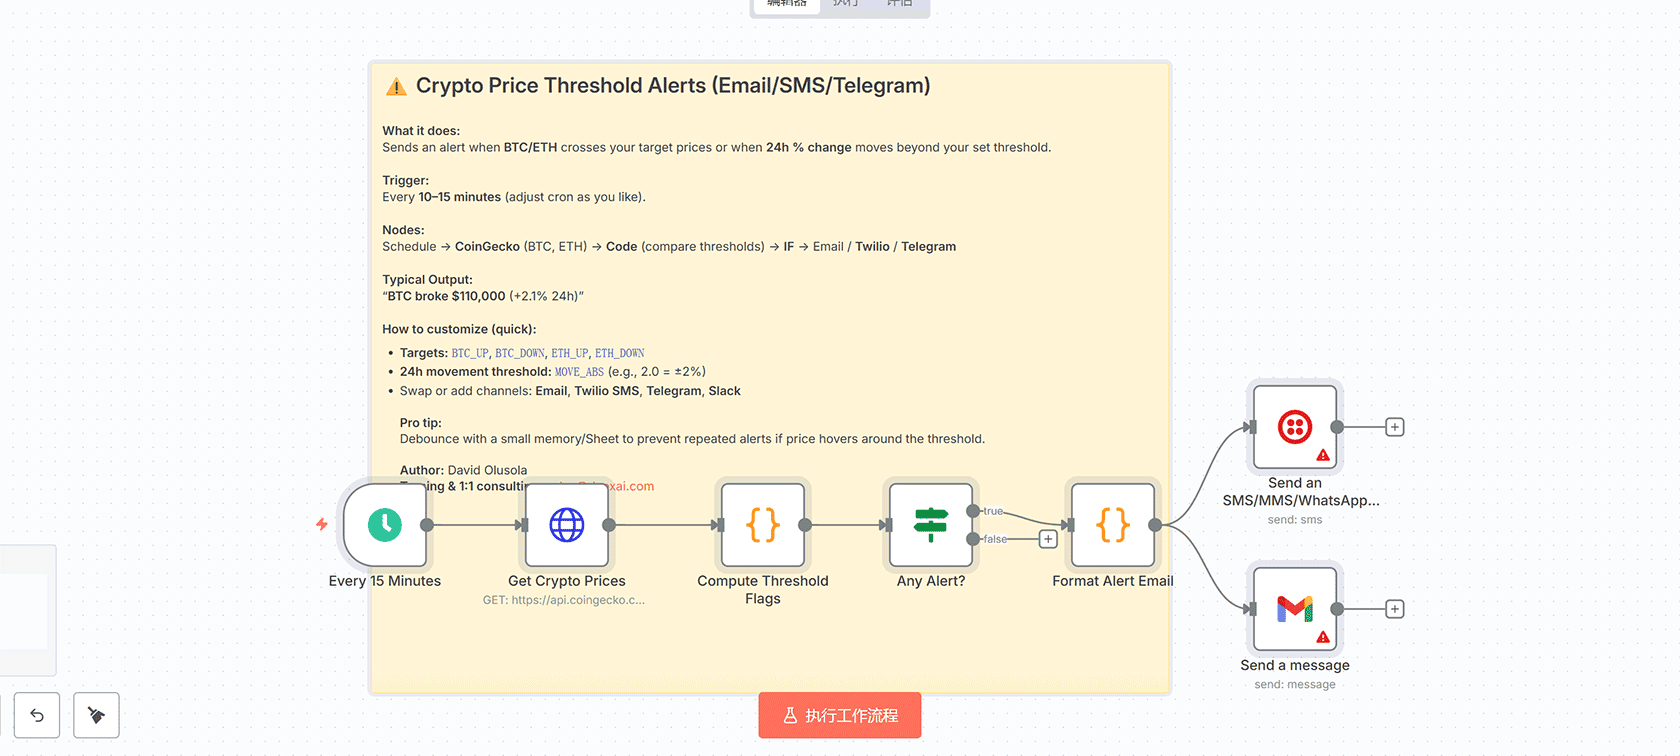
Task: Add node after Any Alert? false branch
Action: 1048,539
